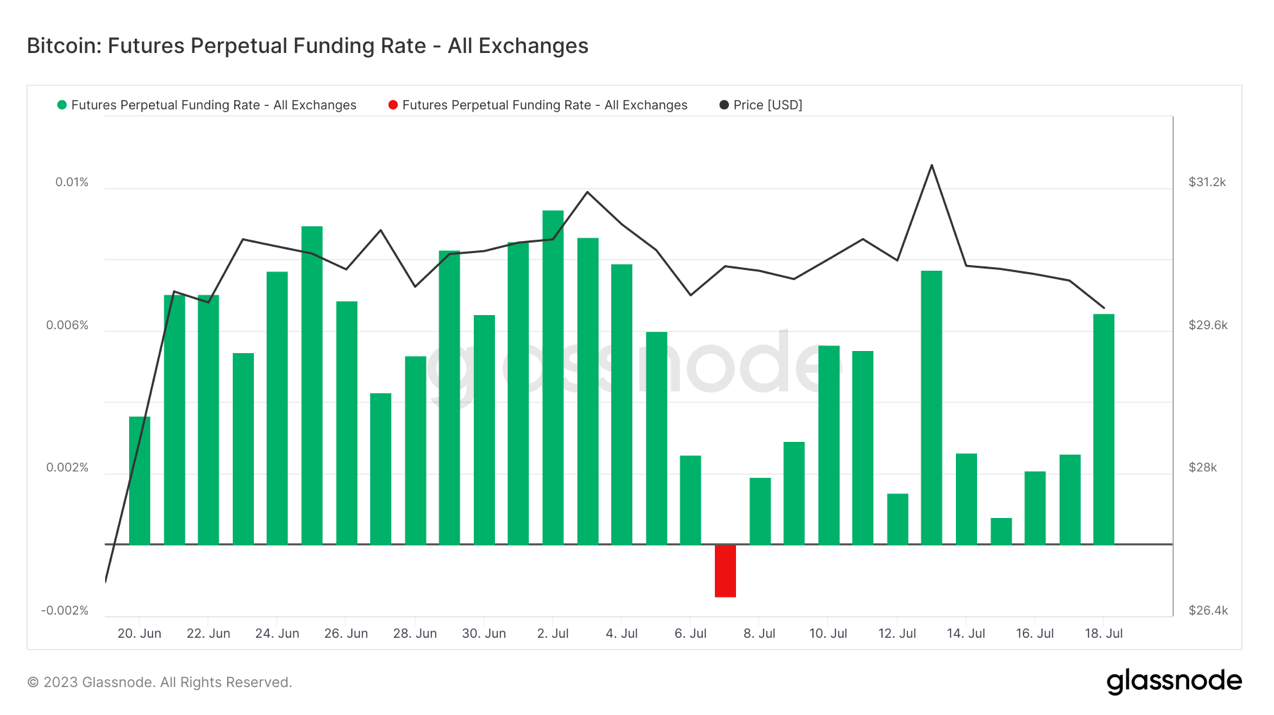Screen dimensions: 1274x715
Task: Select the green bar at 18 Jul
Action: click(1104, 429)
